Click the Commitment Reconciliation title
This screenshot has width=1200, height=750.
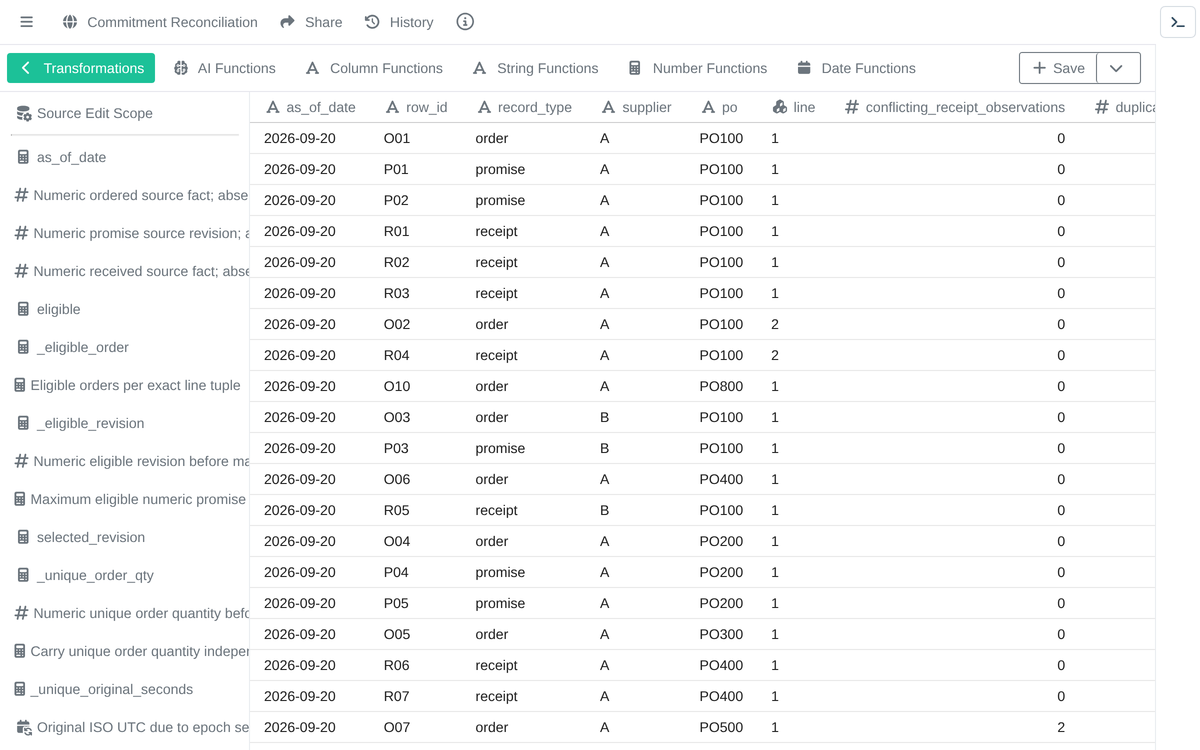(x=172, y=22)
